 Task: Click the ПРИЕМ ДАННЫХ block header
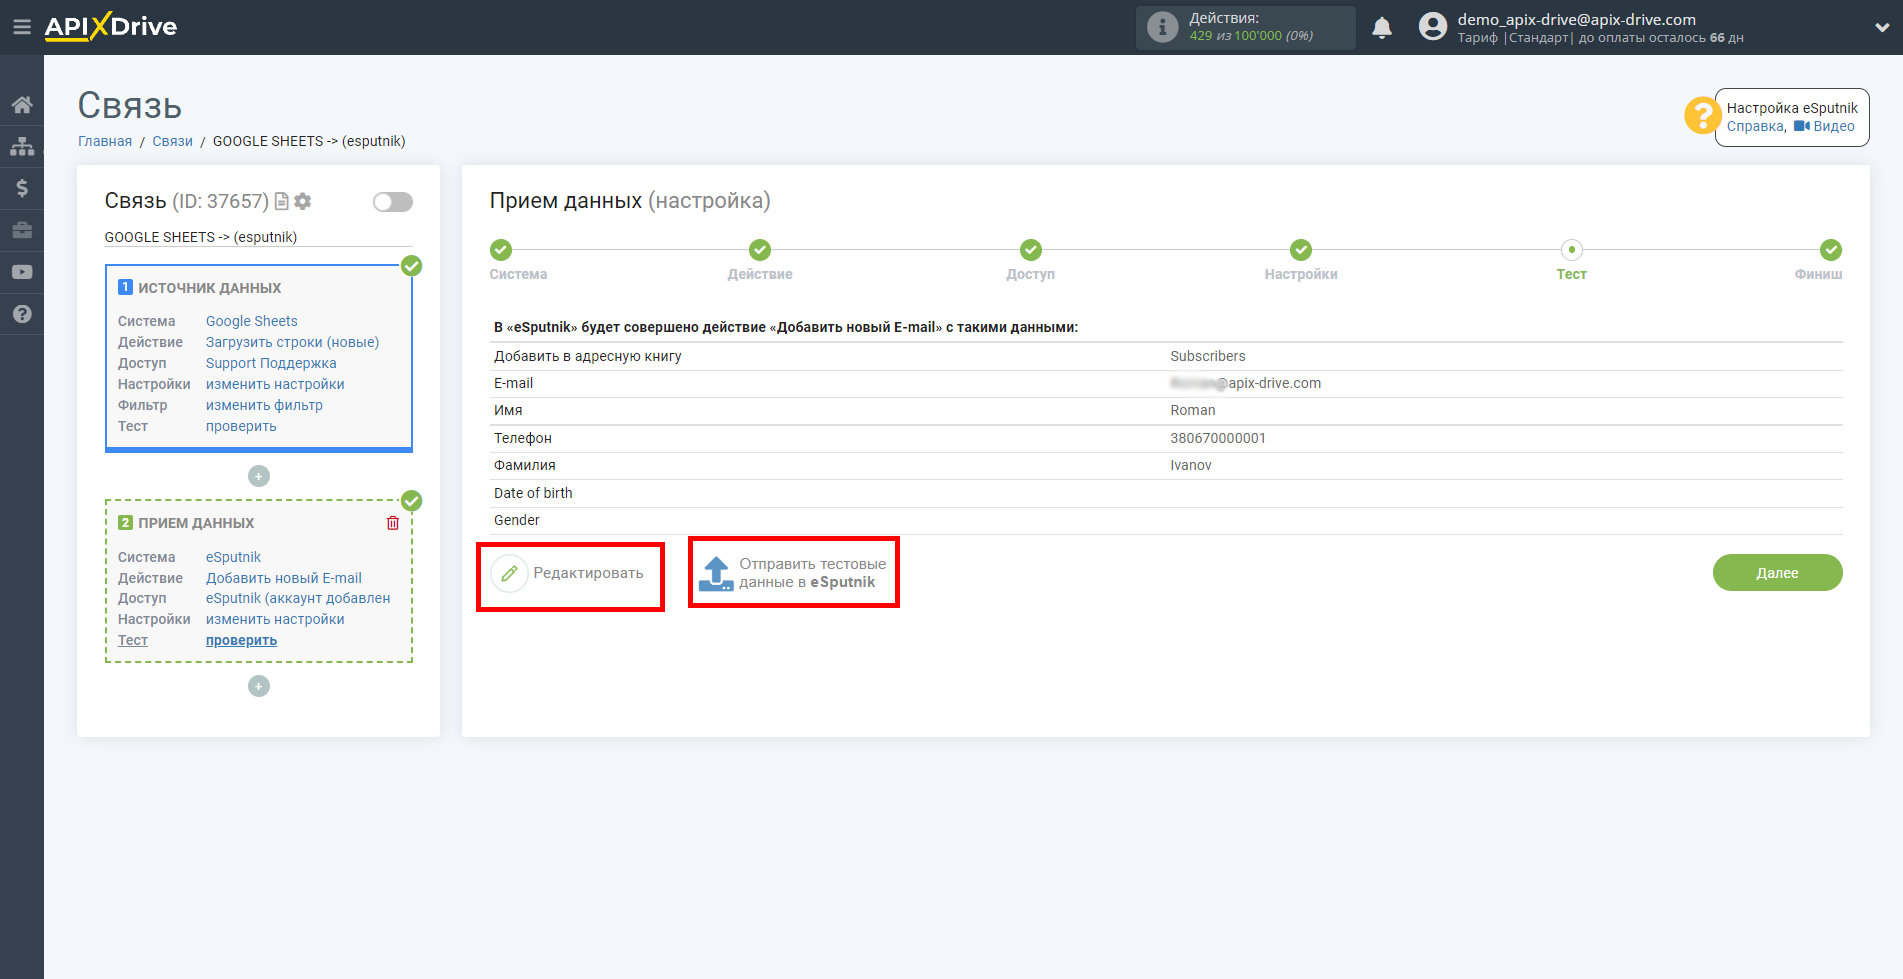195,523
